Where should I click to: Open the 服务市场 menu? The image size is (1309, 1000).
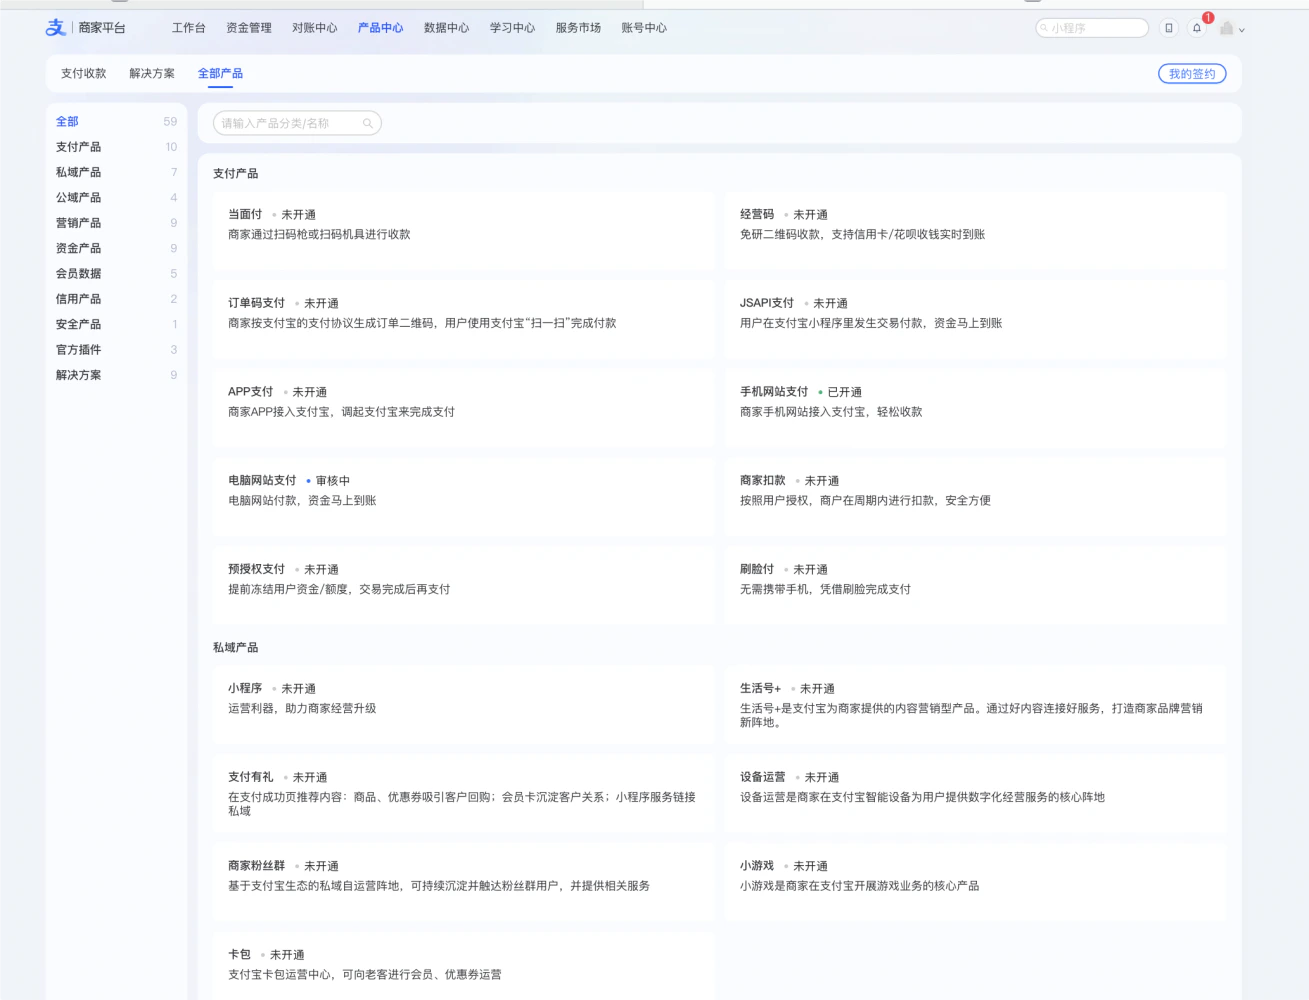[578, 28]
